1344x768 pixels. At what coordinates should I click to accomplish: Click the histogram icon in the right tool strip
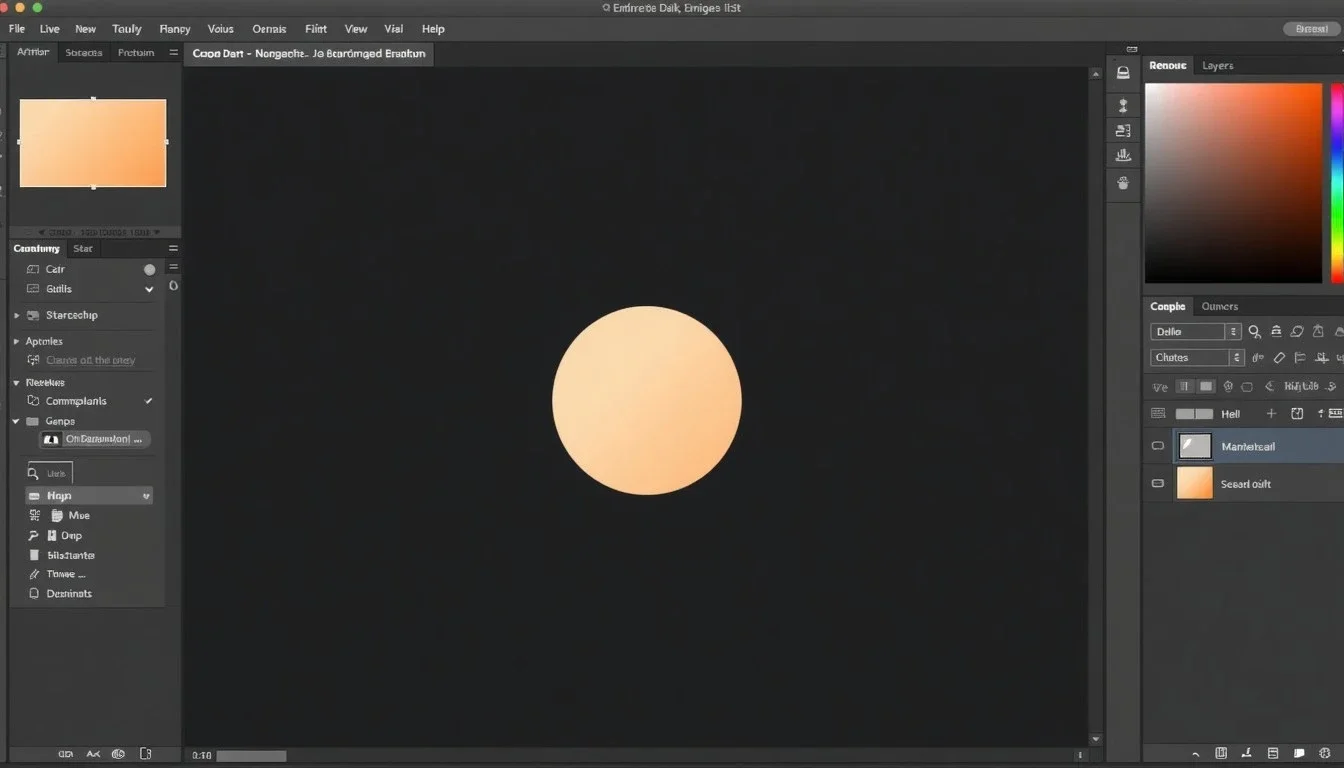click(x=1123, y=155)
